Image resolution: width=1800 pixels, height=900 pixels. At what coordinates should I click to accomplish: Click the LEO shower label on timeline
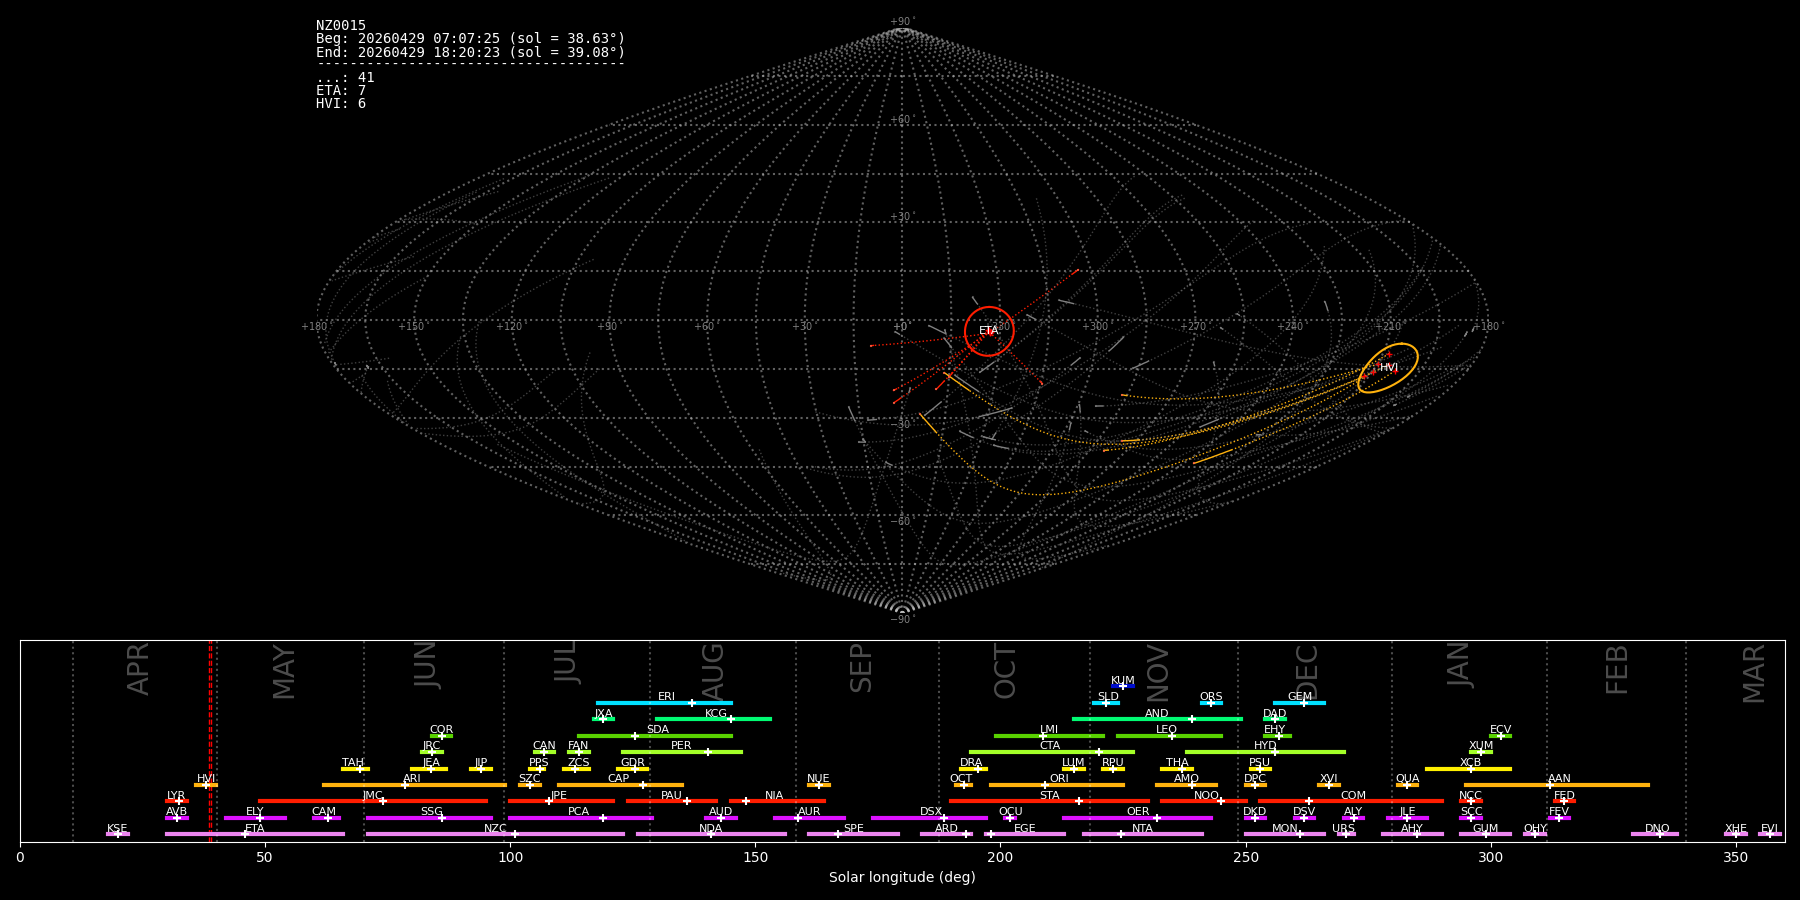point(1167,730)
